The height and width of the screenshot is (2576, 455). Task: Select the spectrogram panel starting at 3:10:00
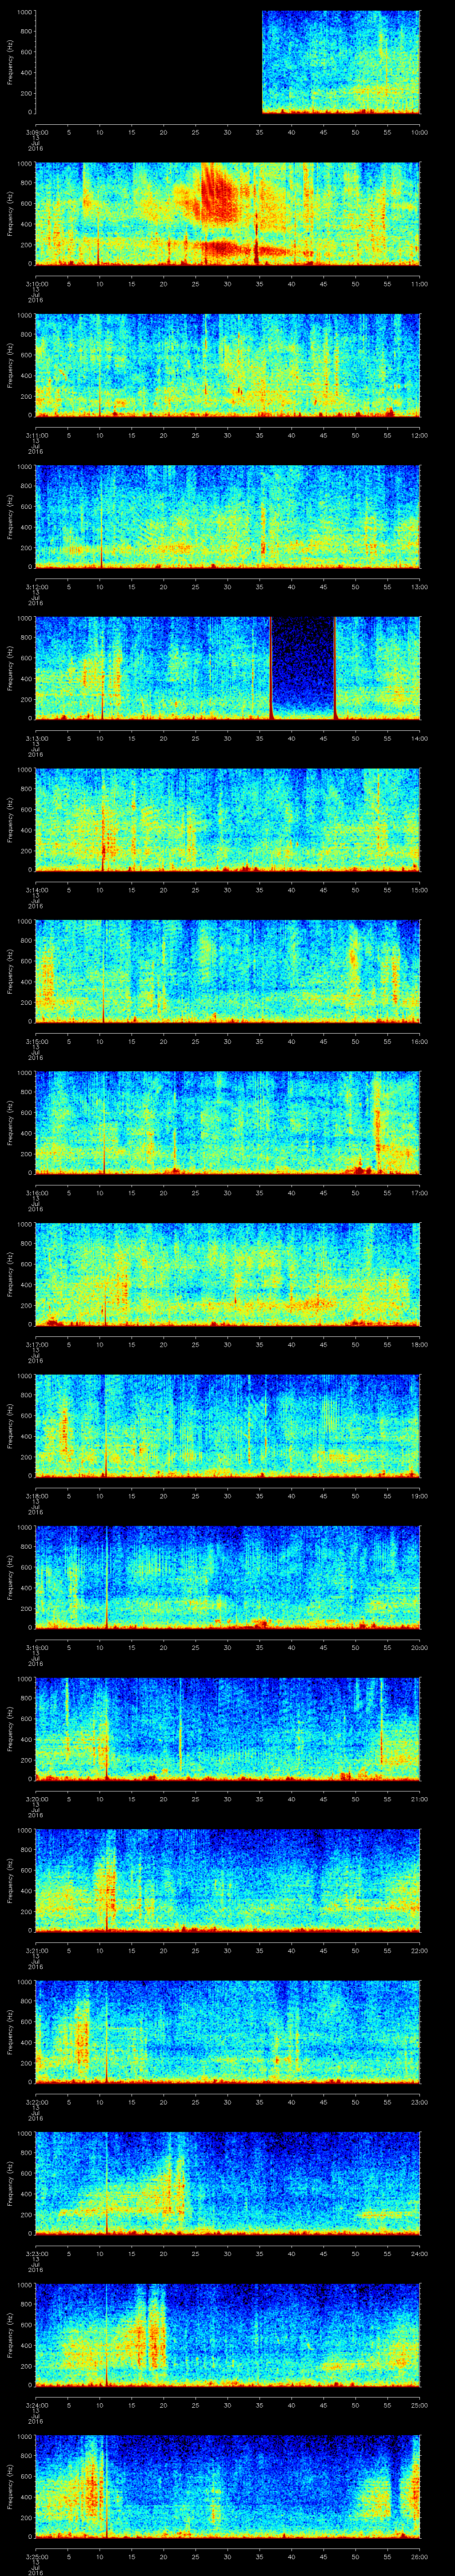pyautogui.click(x=228, y=214)
